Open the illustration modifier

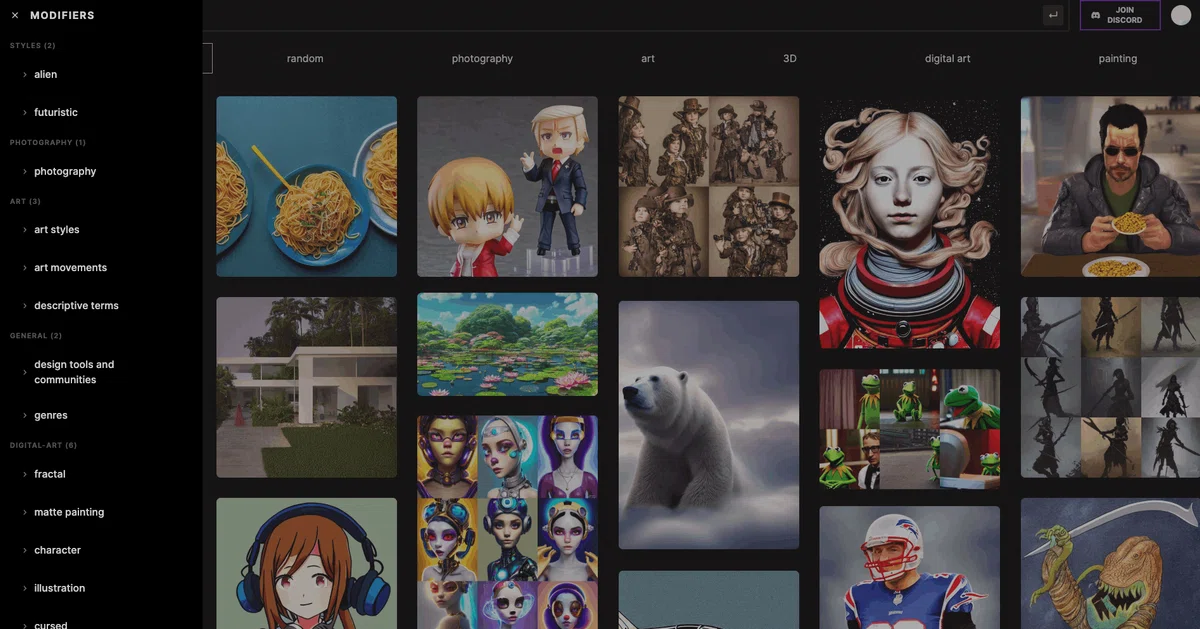[60, 589]
